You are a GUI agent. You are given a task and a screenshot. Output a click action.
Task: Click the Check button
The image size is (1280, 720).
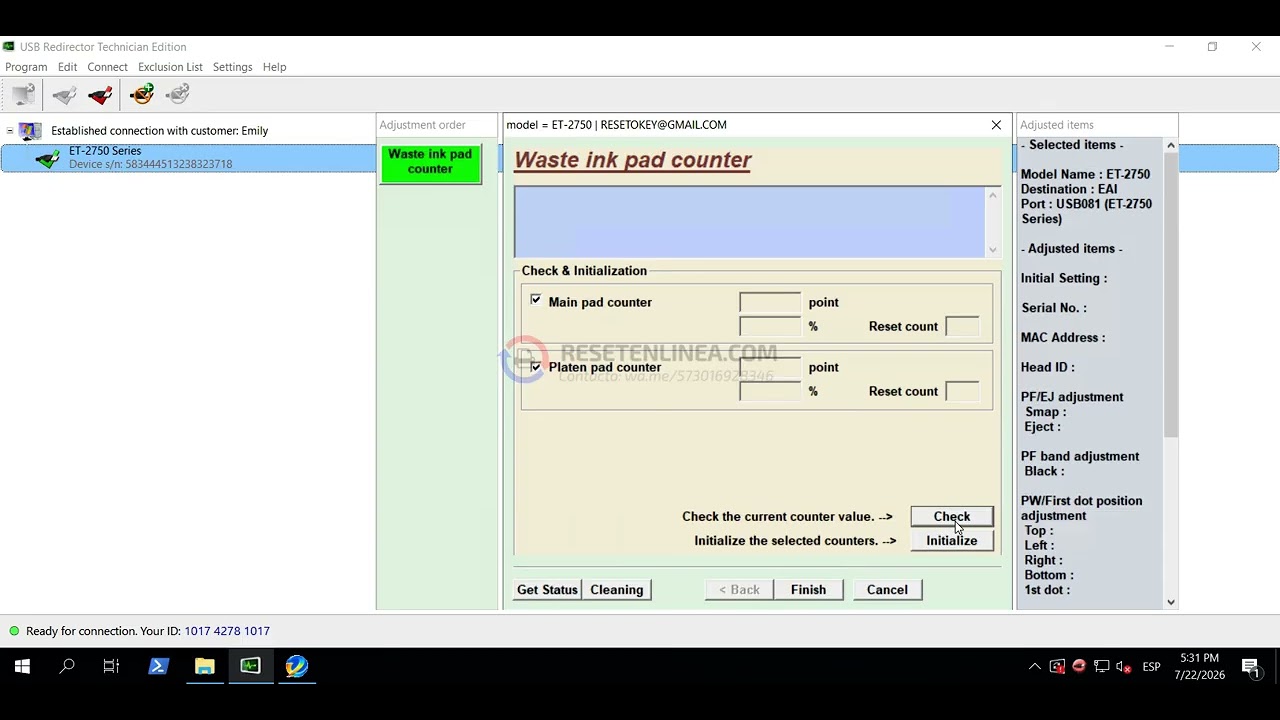coord(952,517)
